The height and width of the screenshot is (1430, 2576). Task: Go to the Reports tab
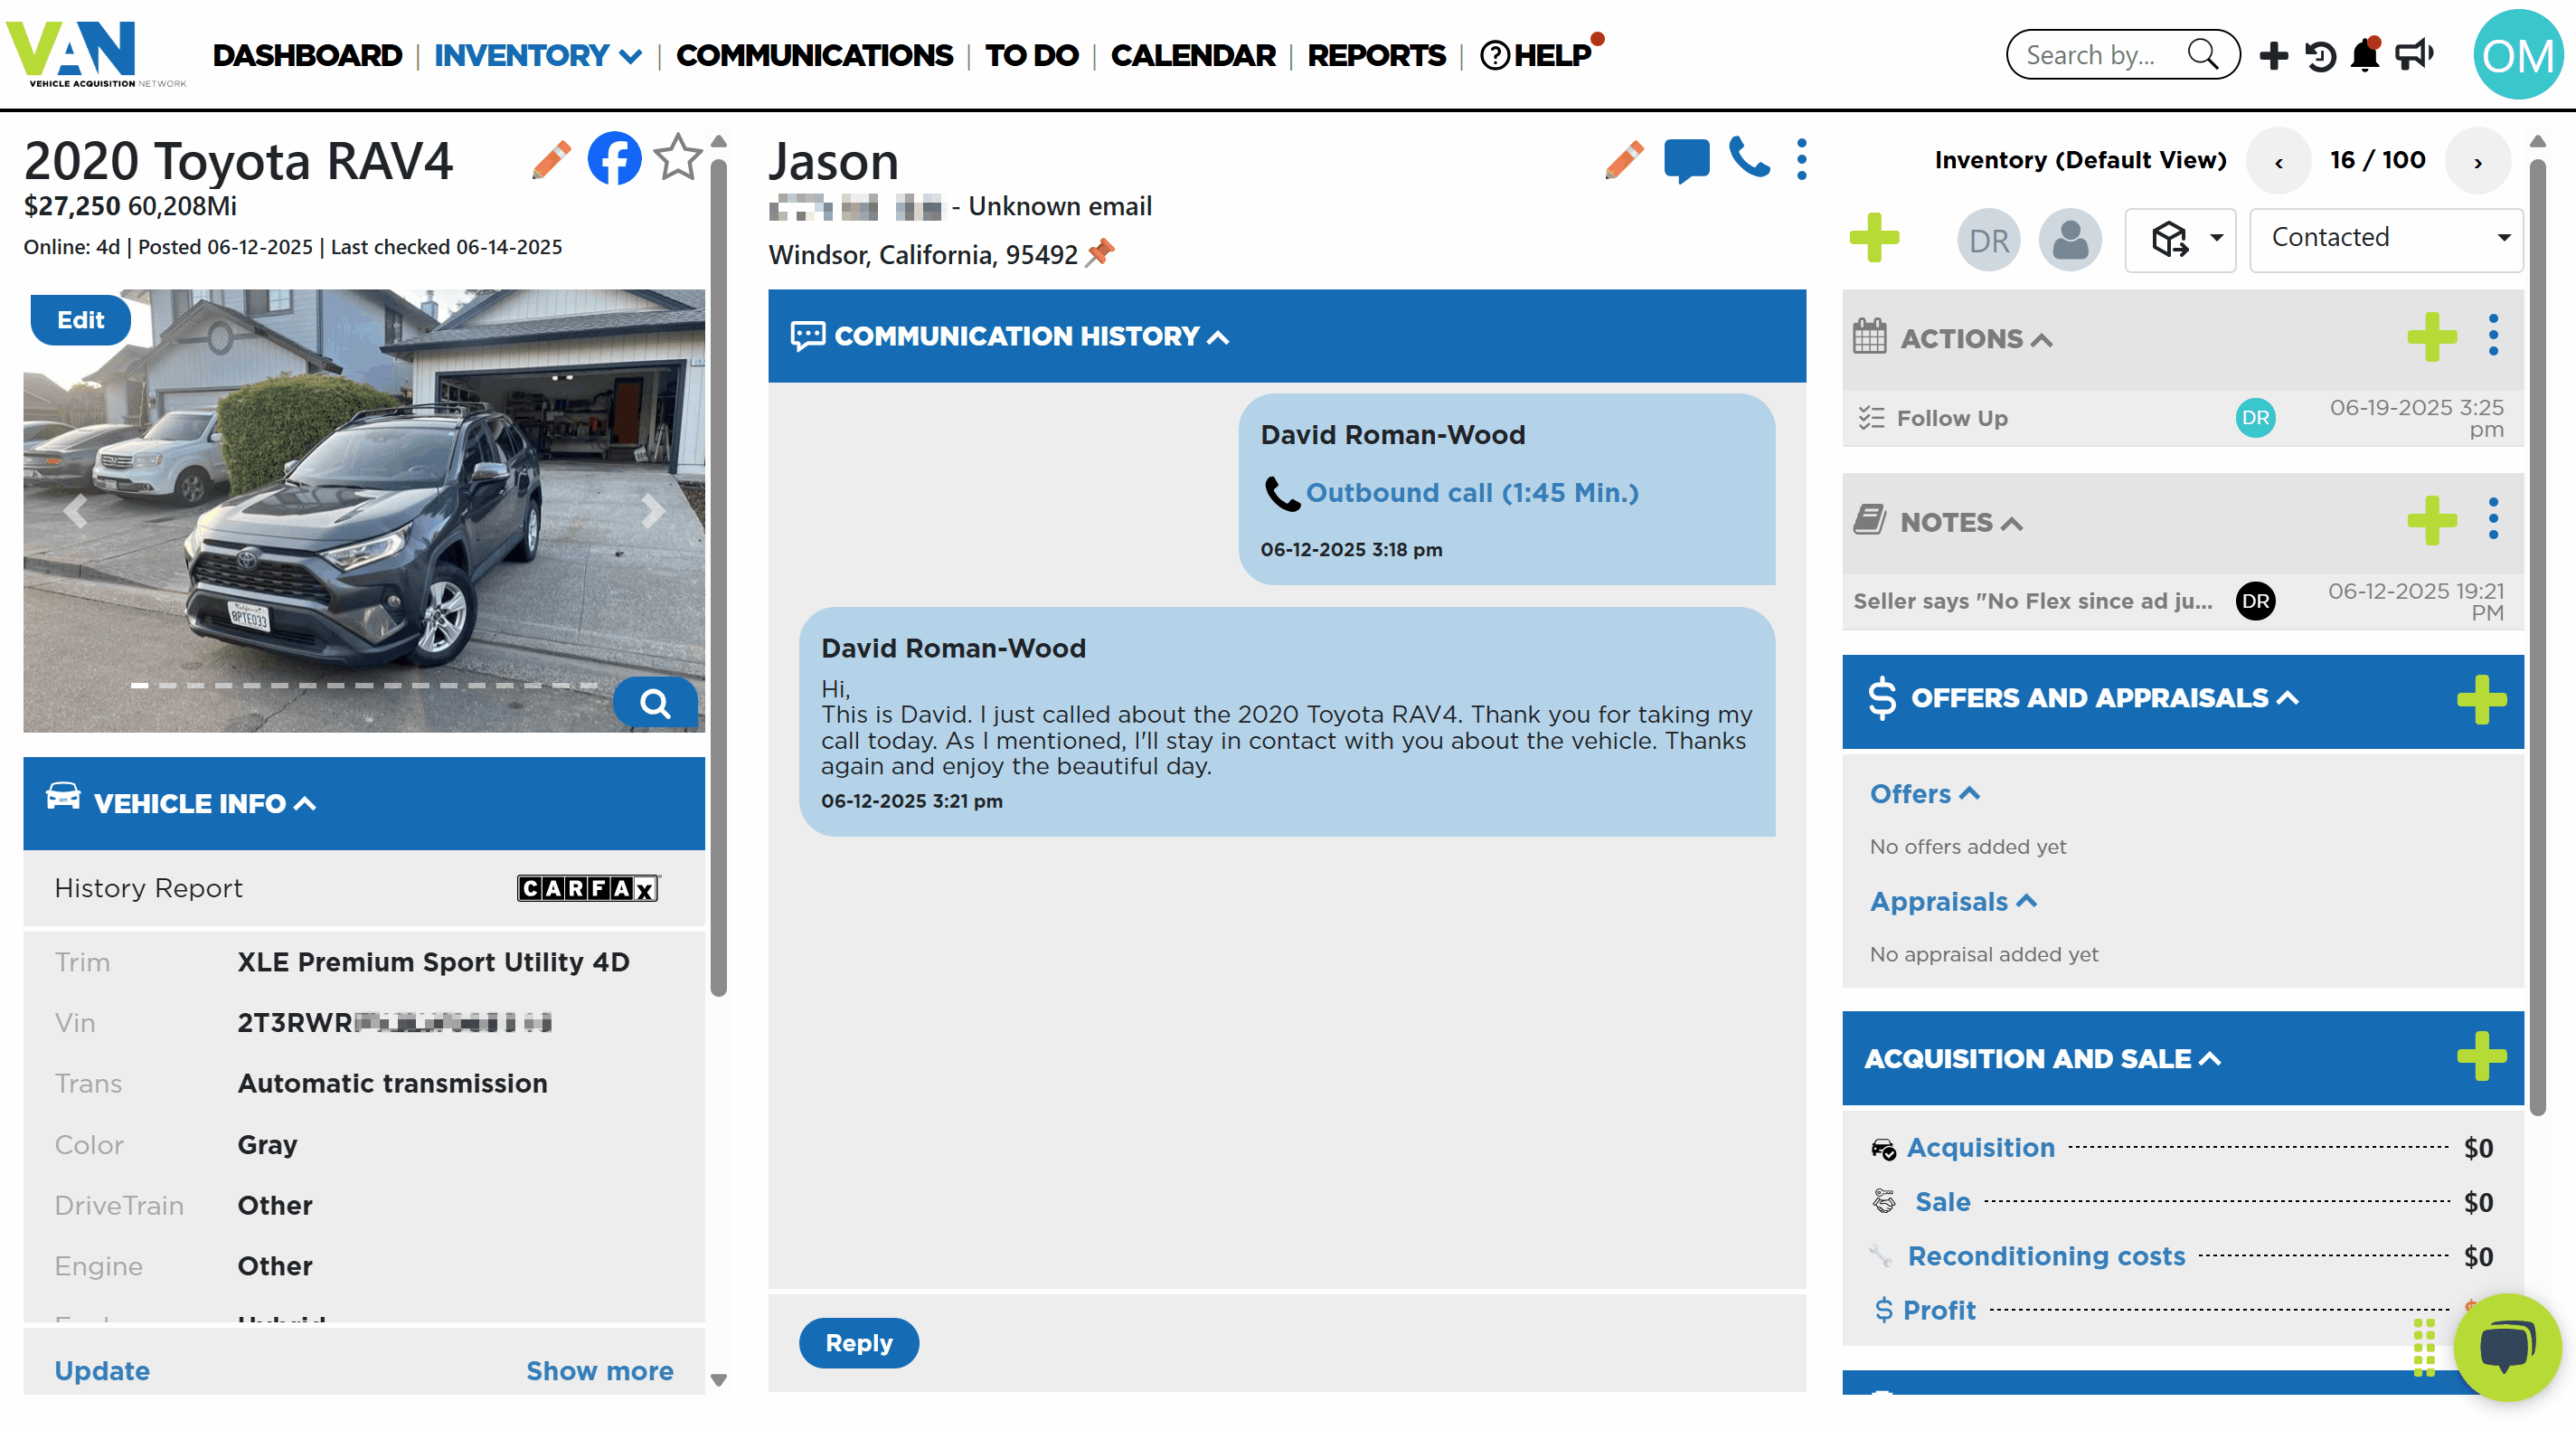click(1375, 55)
